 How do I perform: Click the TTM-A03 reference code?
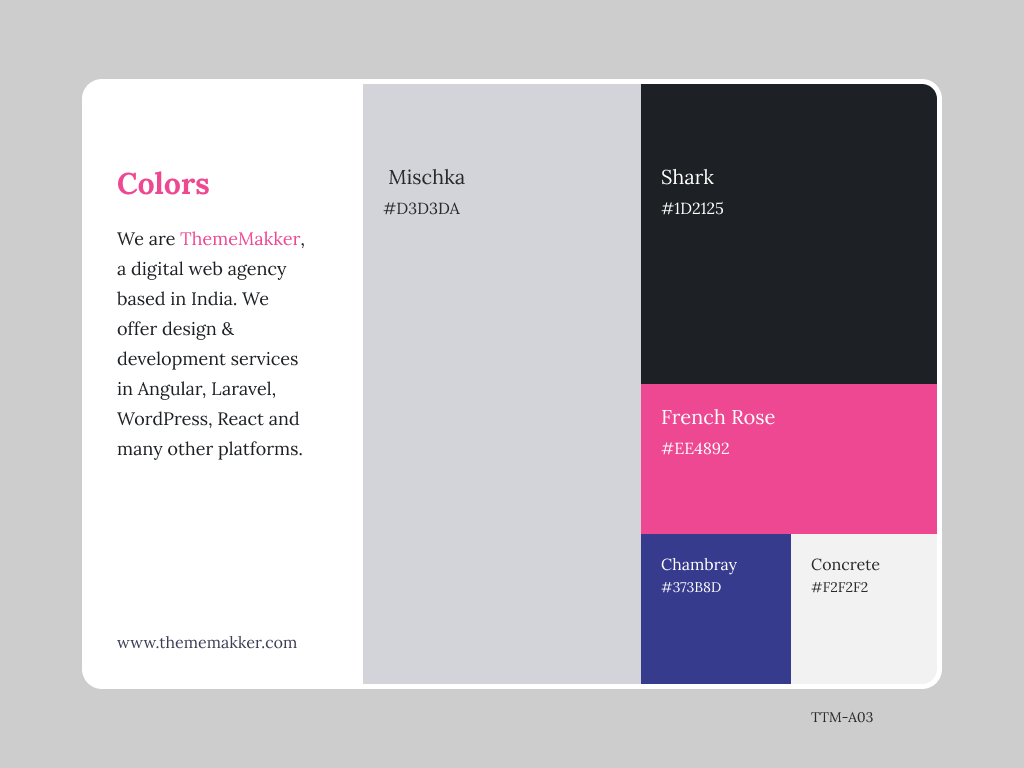tap(842, 717)
